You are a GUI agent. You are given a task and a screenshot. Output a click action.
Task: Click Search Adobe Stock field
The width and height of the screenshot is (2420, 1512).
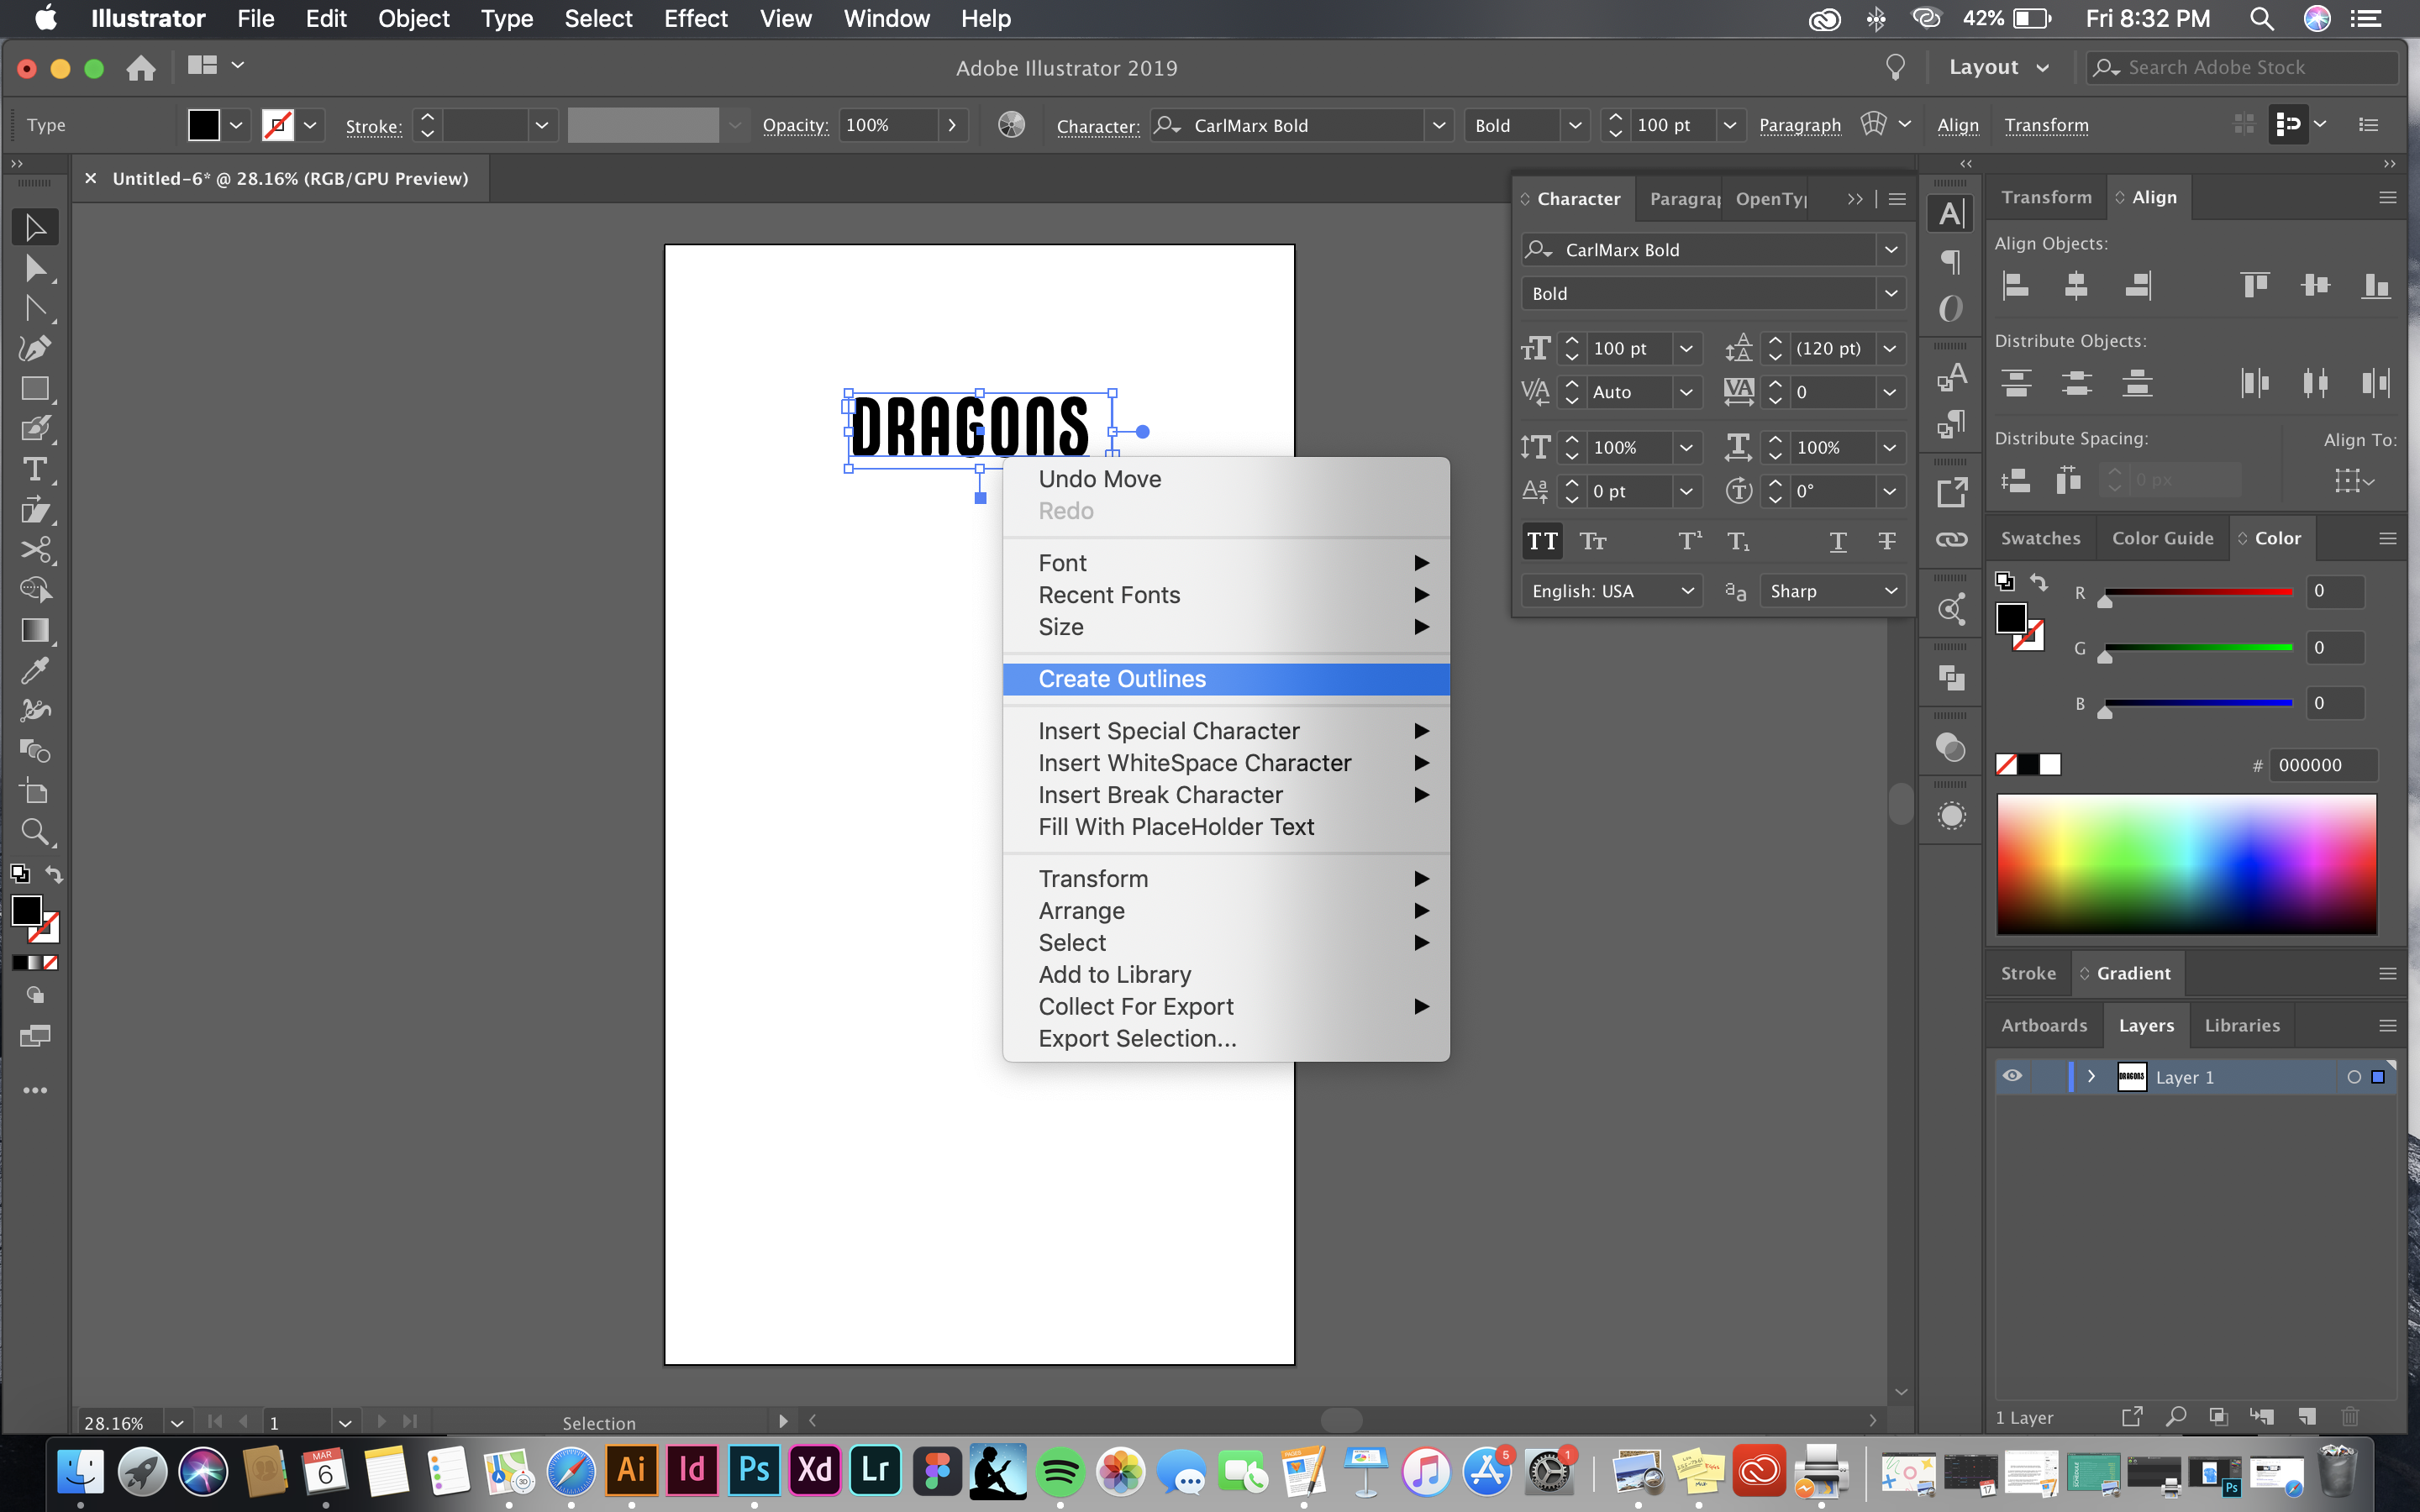2242,67
